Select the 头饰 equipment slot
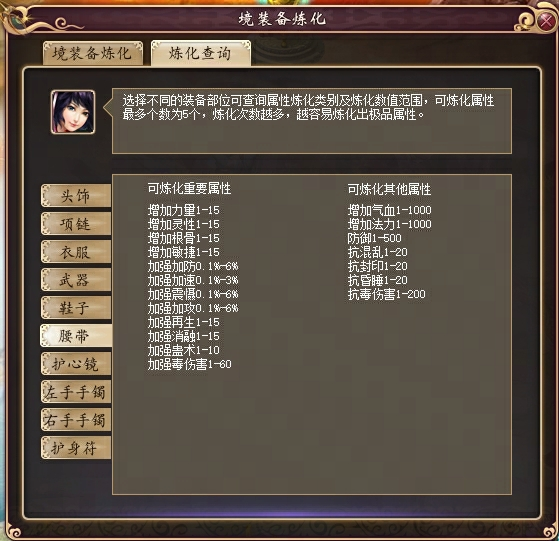Viewport: 559px width, 541px height. coord(76,196)
